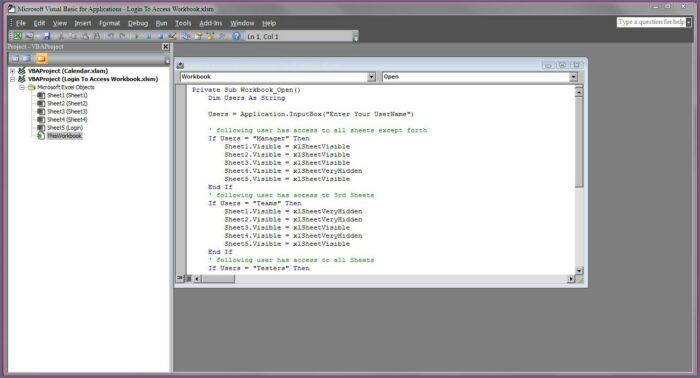
Task: Open the Insert menu
Action: [x=83, y=23]
